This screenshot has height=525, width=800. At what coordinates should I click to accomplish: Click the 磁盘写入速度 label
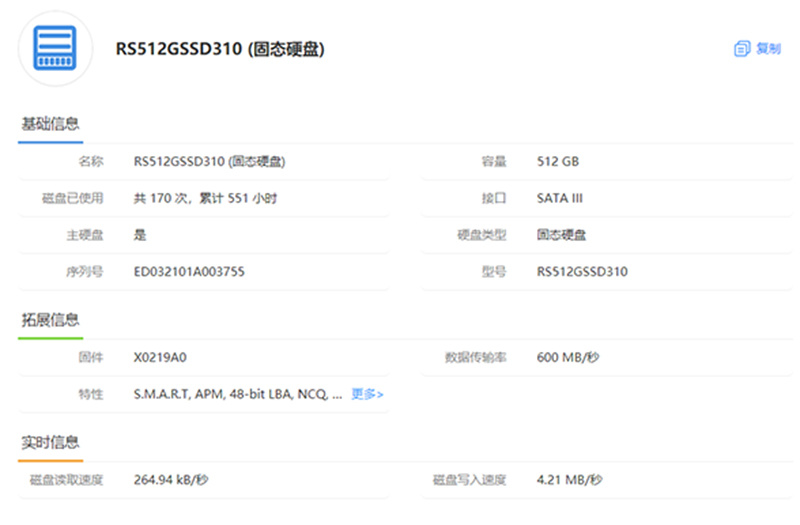coord(469,480)
